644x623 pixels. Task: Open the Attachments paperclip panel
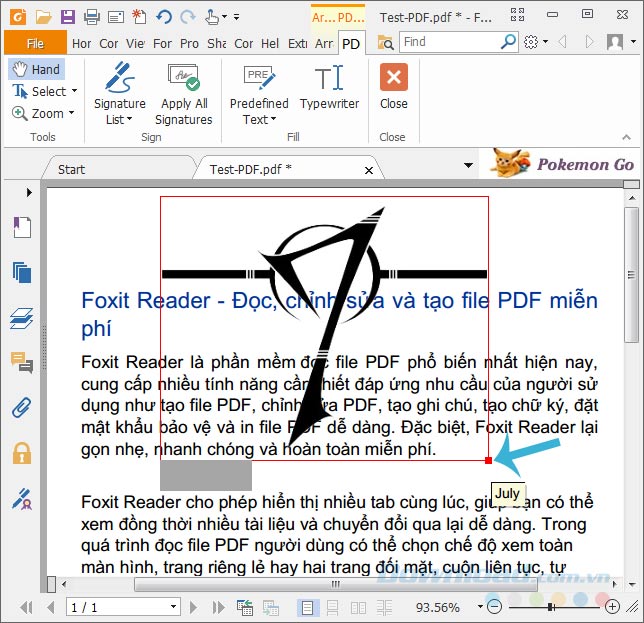tap(22, 407)
